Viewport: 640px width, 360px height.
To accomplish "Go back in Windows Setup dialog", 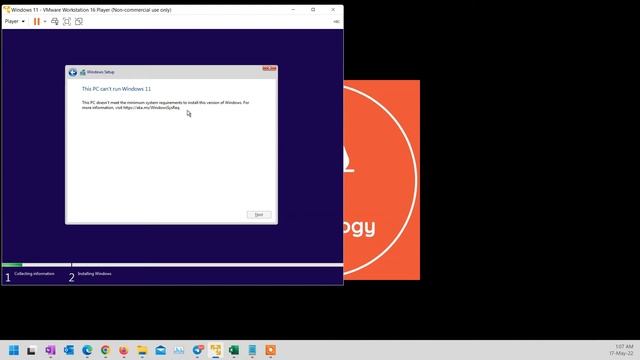I will tap(73, 72).
